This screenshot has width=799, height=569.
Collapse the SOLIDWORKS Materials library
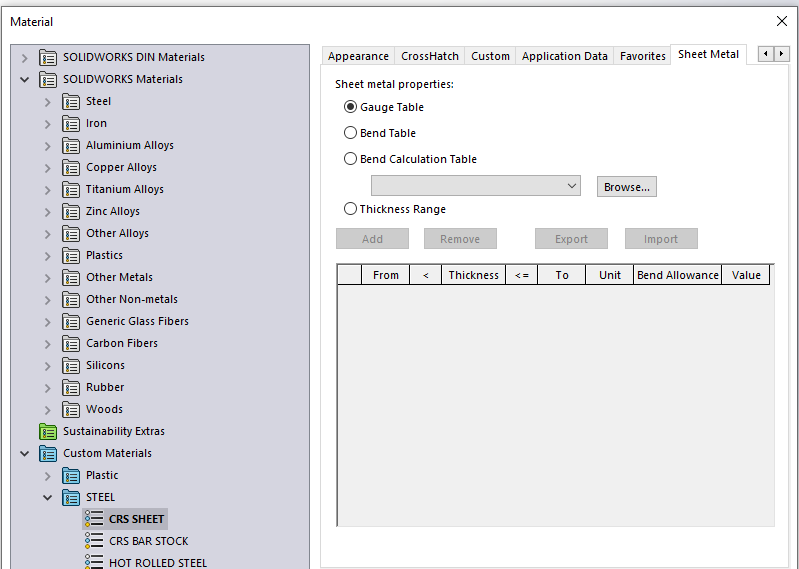[24, 79]
